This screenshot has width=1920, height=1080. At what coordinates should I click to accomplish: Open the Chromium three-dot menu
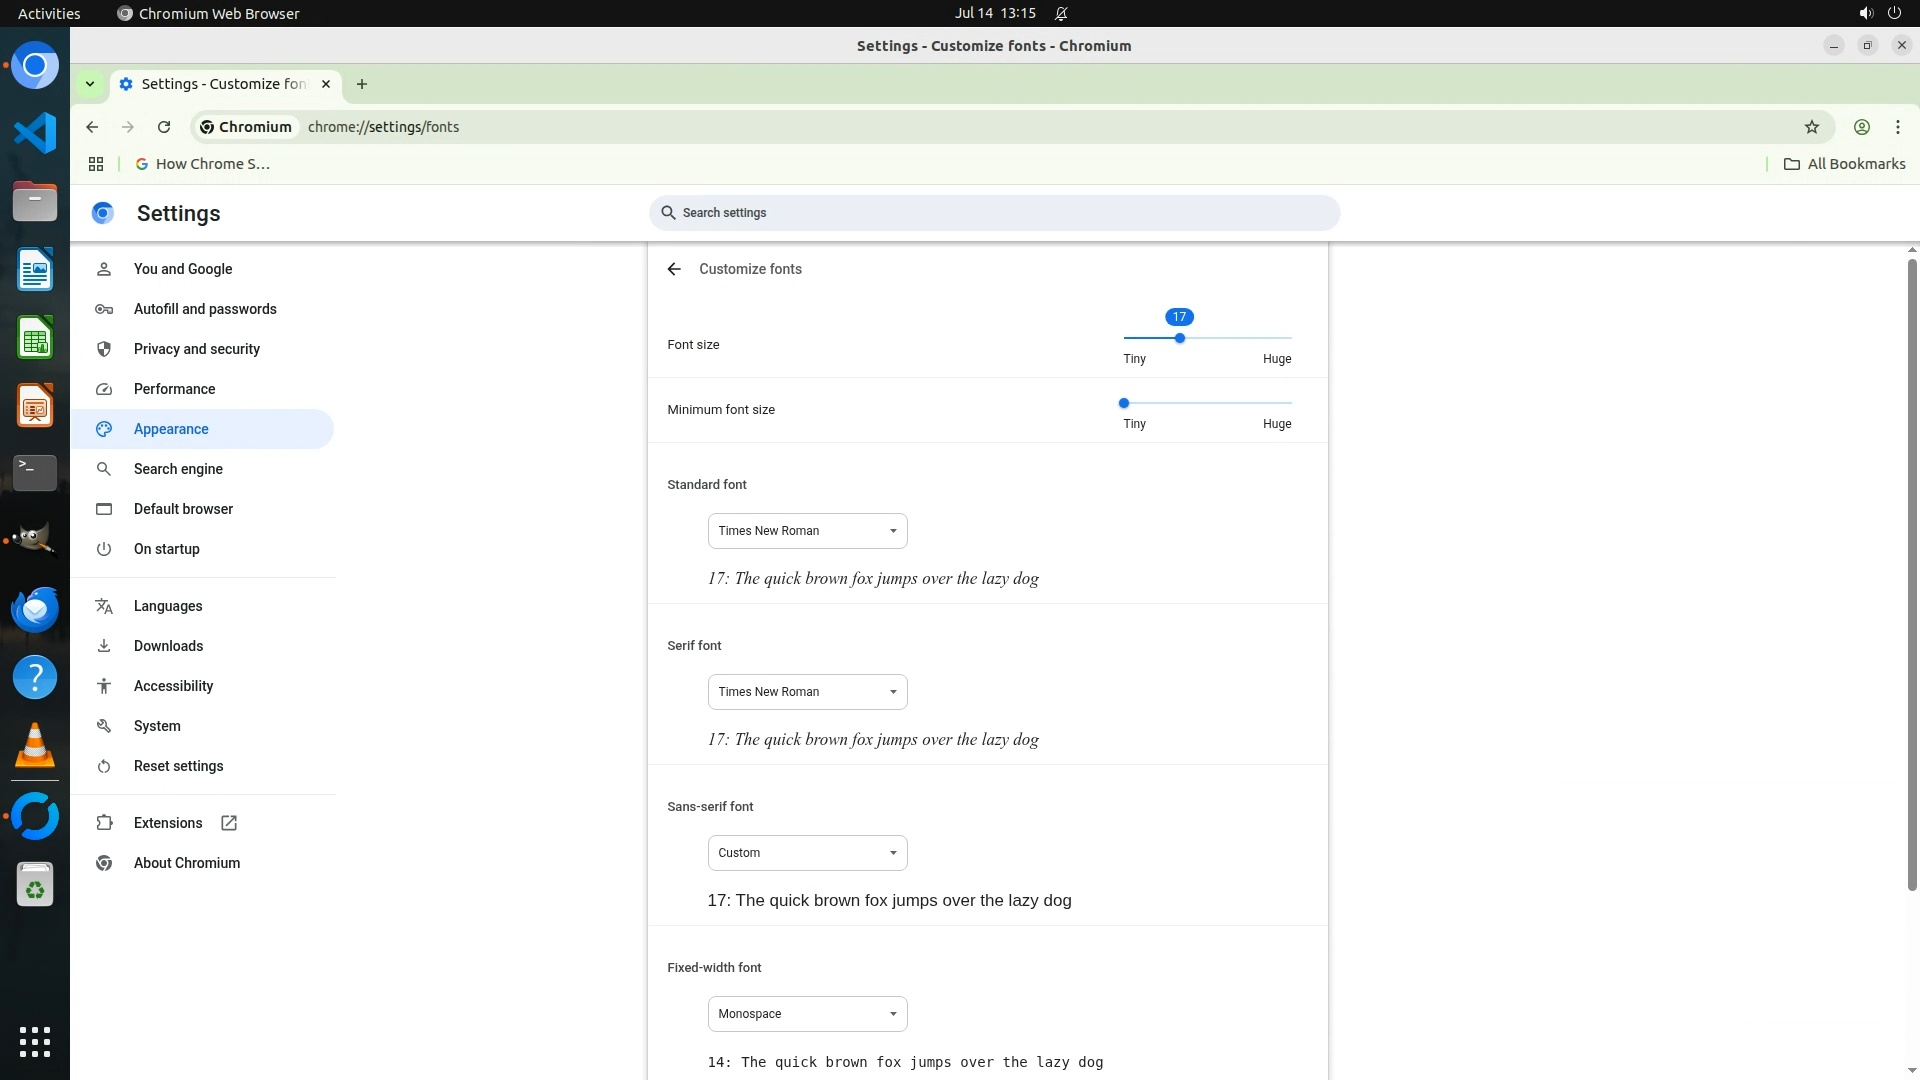click(x=1897, y=127)
